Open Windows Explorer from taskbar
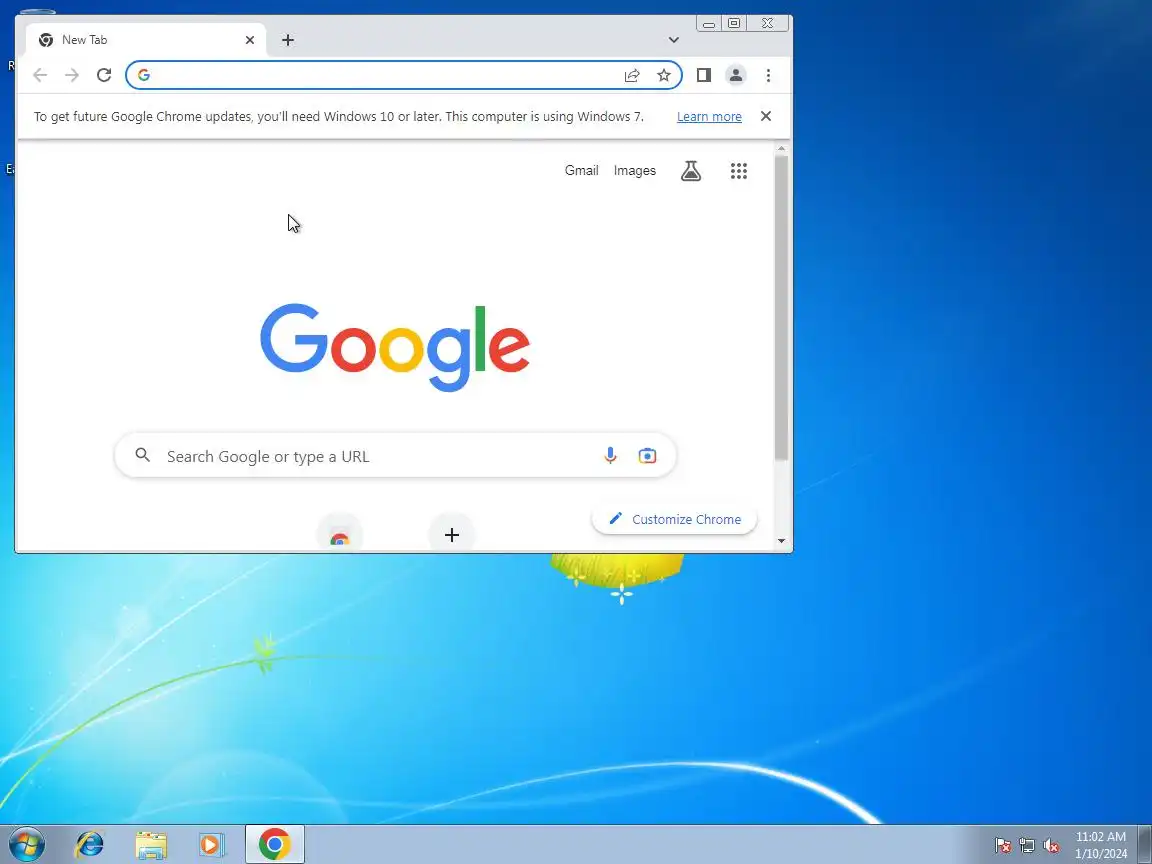The width and height of the screenshot is (1152, 864). (151, 844)
